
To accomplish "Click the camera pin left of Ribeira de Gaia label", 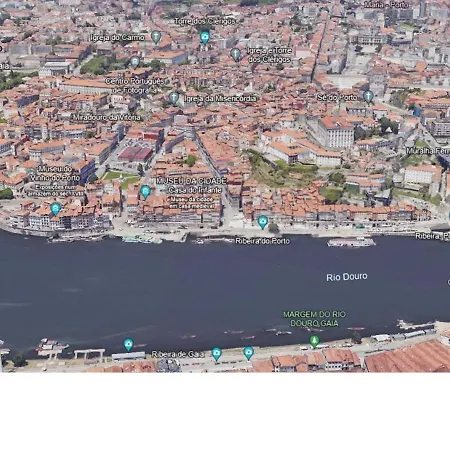I will (x=129, y=344).
